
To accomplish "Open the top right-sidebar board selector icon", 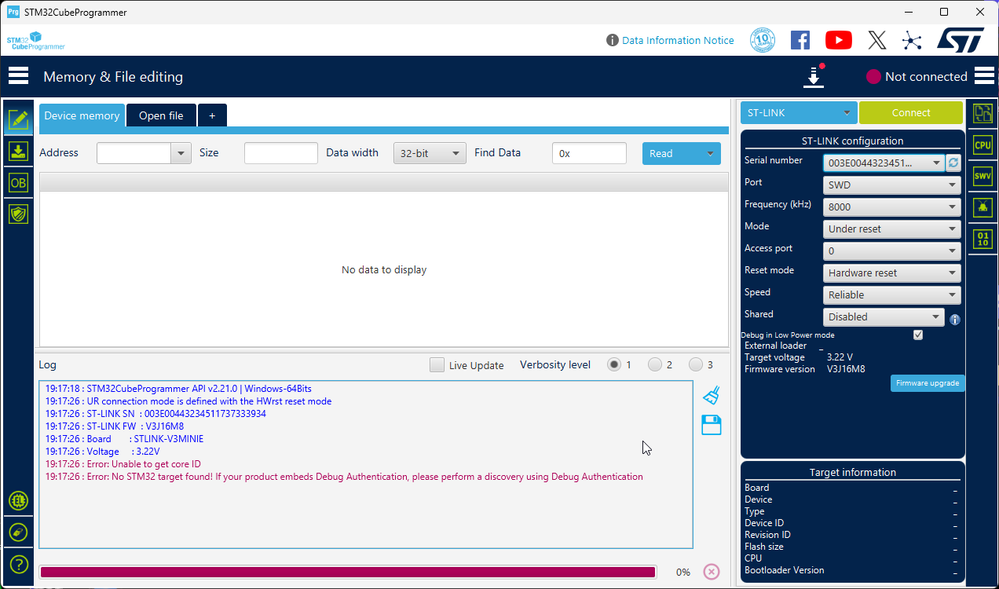I will click(982, 113).
